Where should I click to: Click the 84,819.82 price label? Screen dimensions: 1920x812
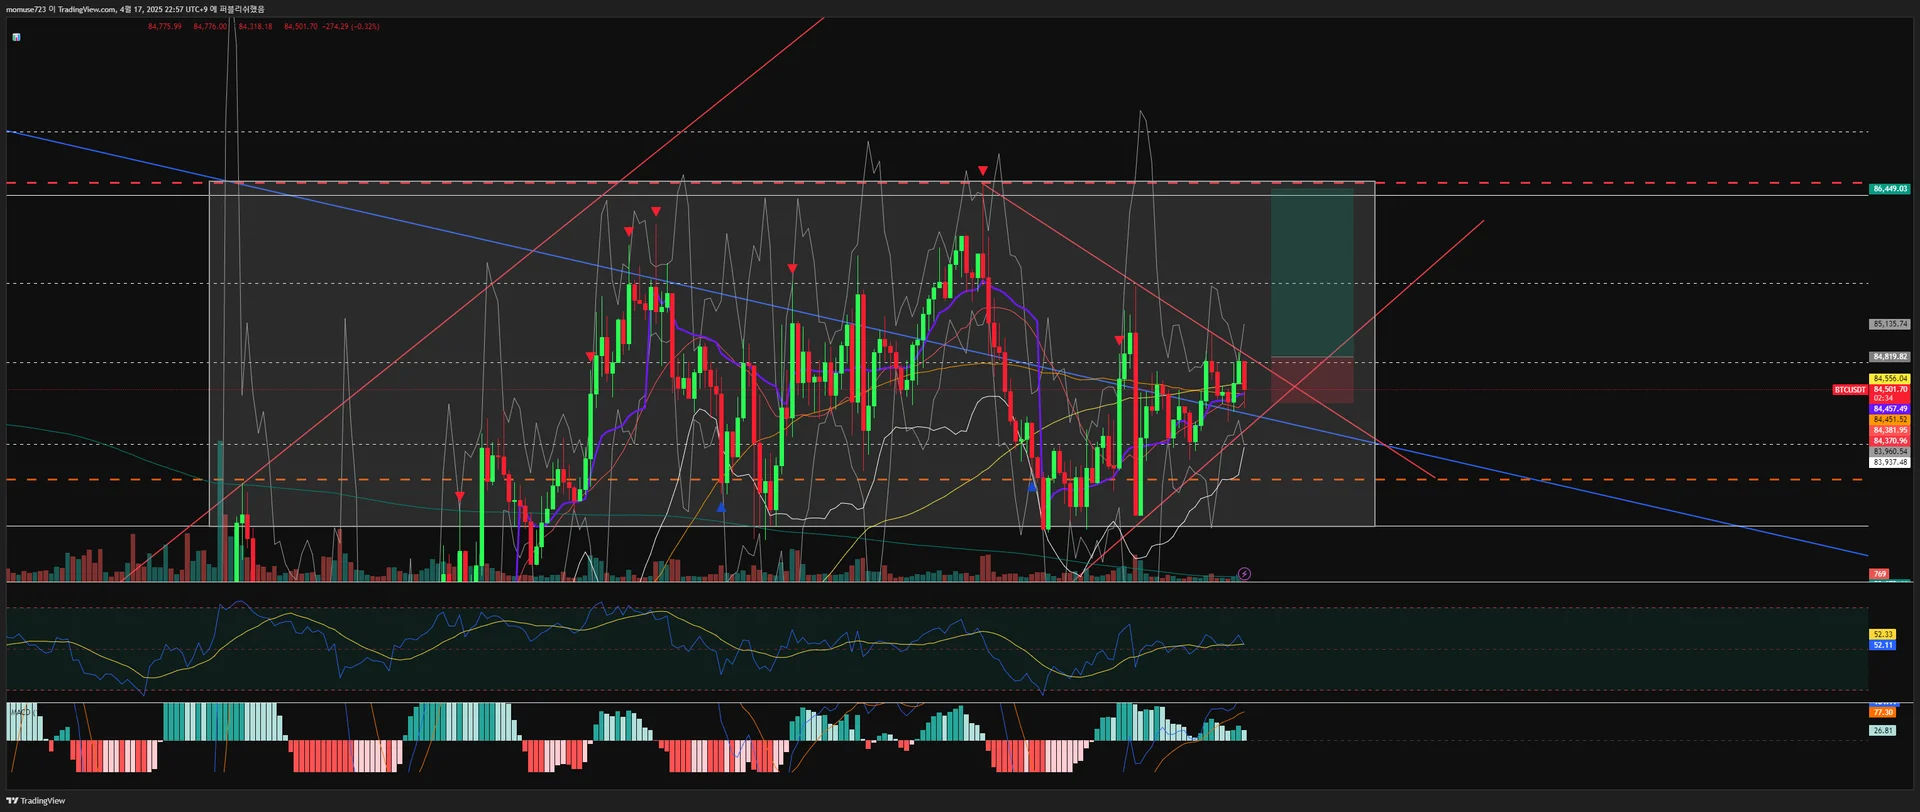click(1890, 357)
